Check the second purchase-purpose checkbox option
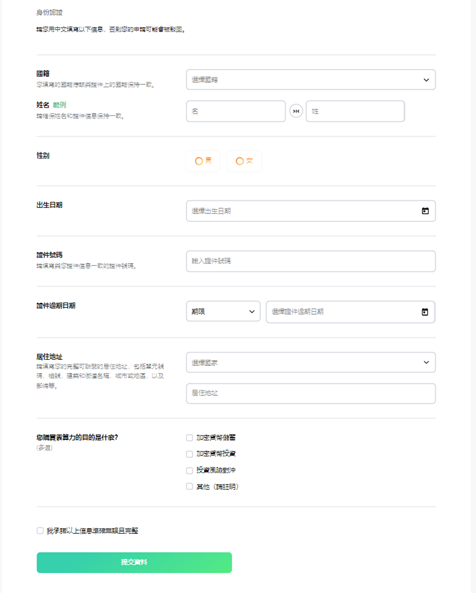The height and width of the screenshot is (593, 476). coord(189,454)
